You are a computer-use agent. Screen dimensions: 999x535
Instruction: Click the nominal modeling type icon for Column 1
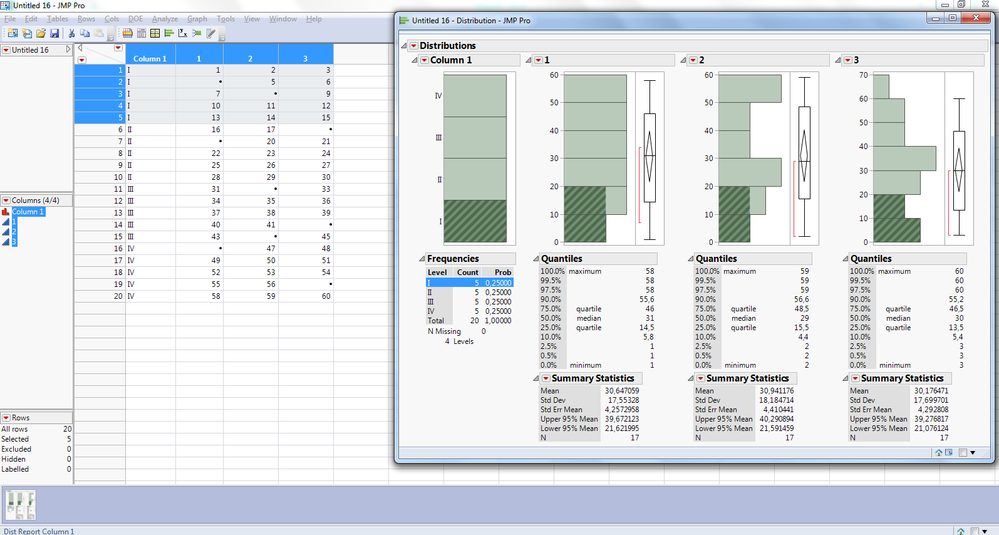pos(6,212)
